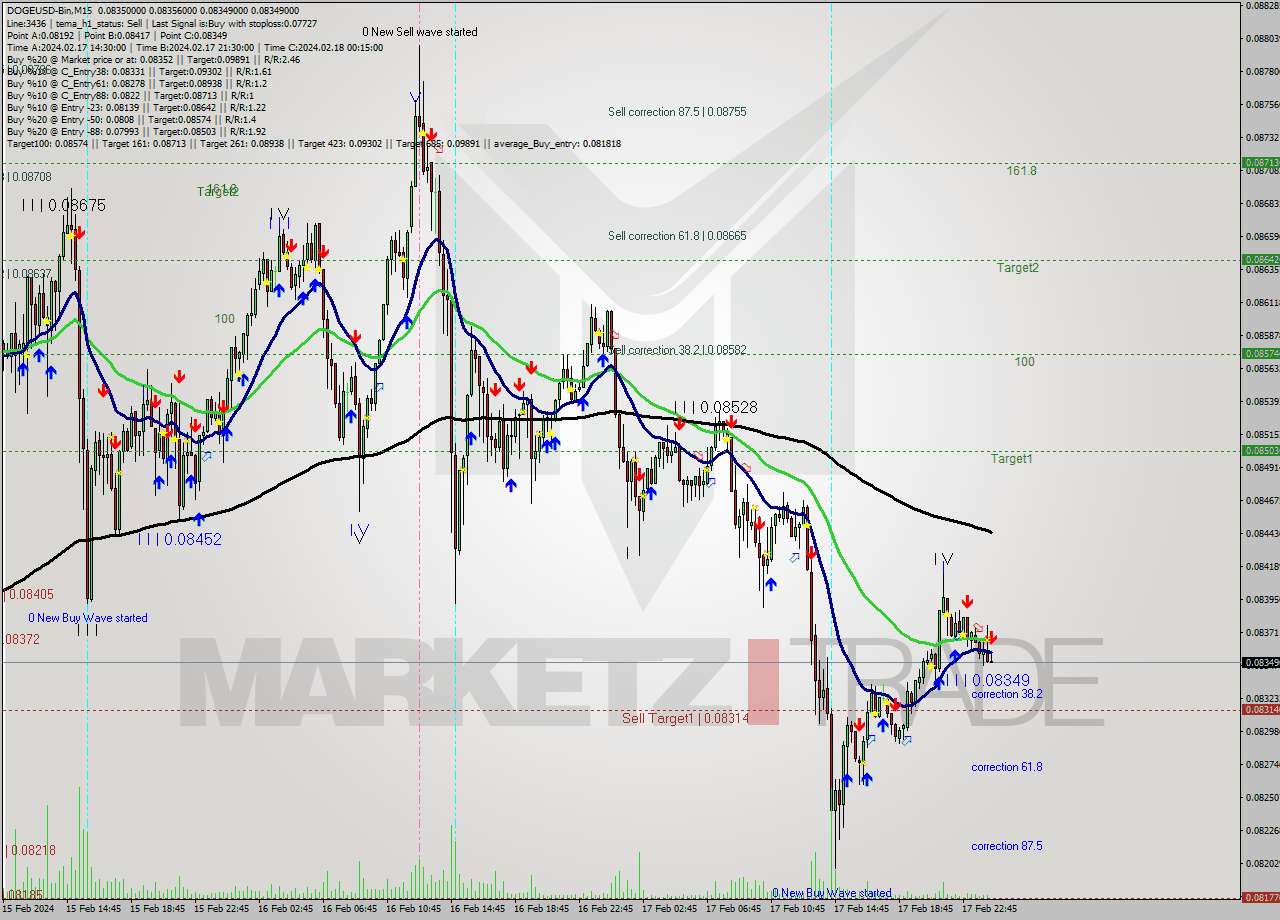Click the 'Target100: 0.08574' summary line
The width and height of the screenshot is (1280, 920).
[313, 143]
